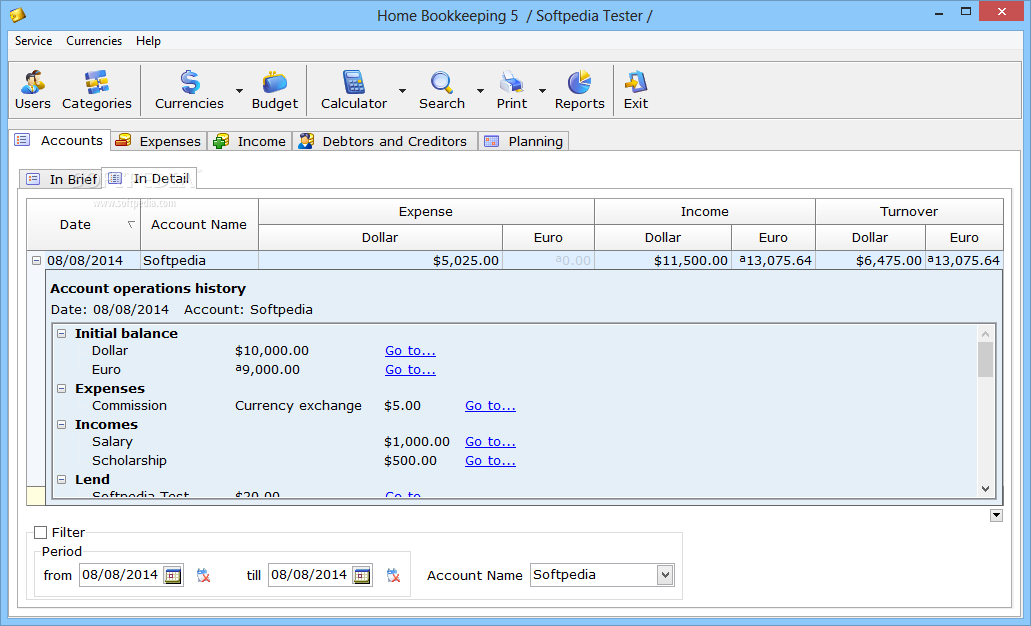Open the Currencies toolbar dropdown arrow
Viewport: 1031px width, 626px height.
(239, 91)
